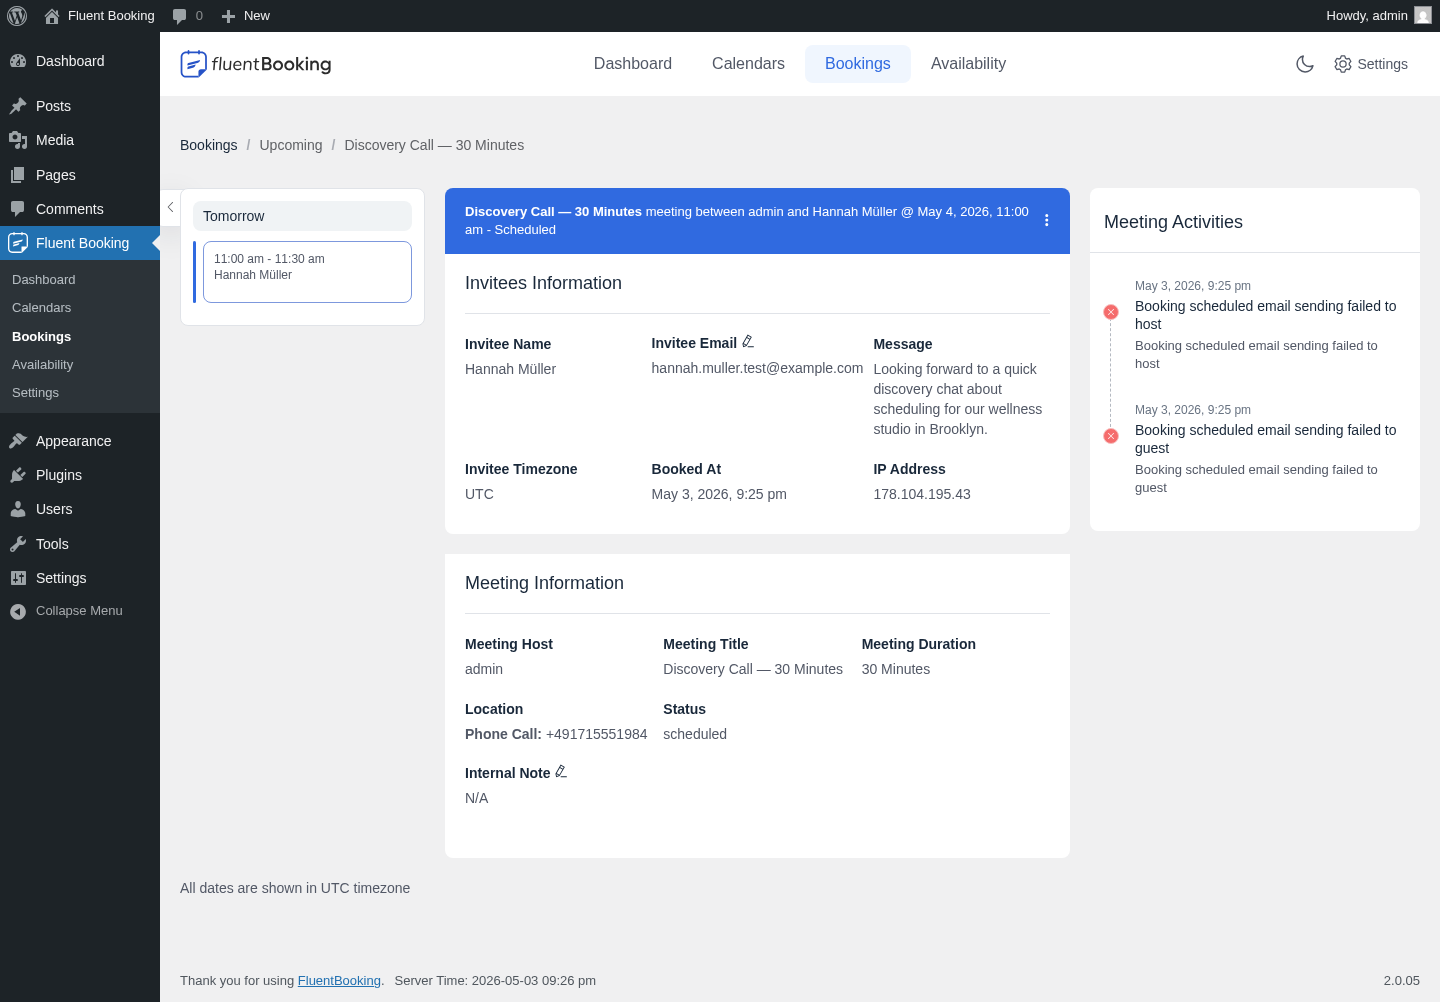Open Fluent Booking submenu Calendars
This screenshot has width=1440, height=1002.
42,308
